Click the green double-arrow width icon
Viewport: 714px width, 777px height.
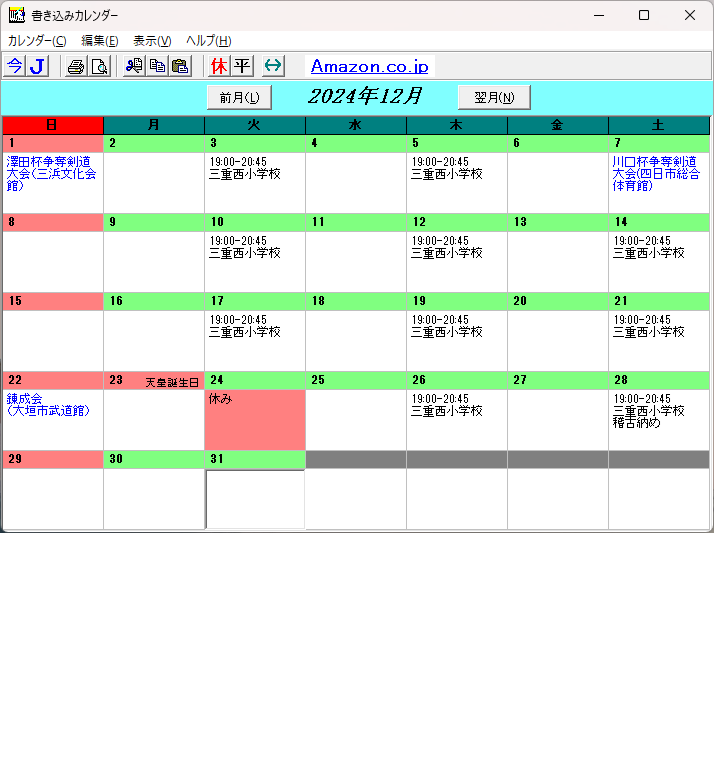tap(273, 66)
